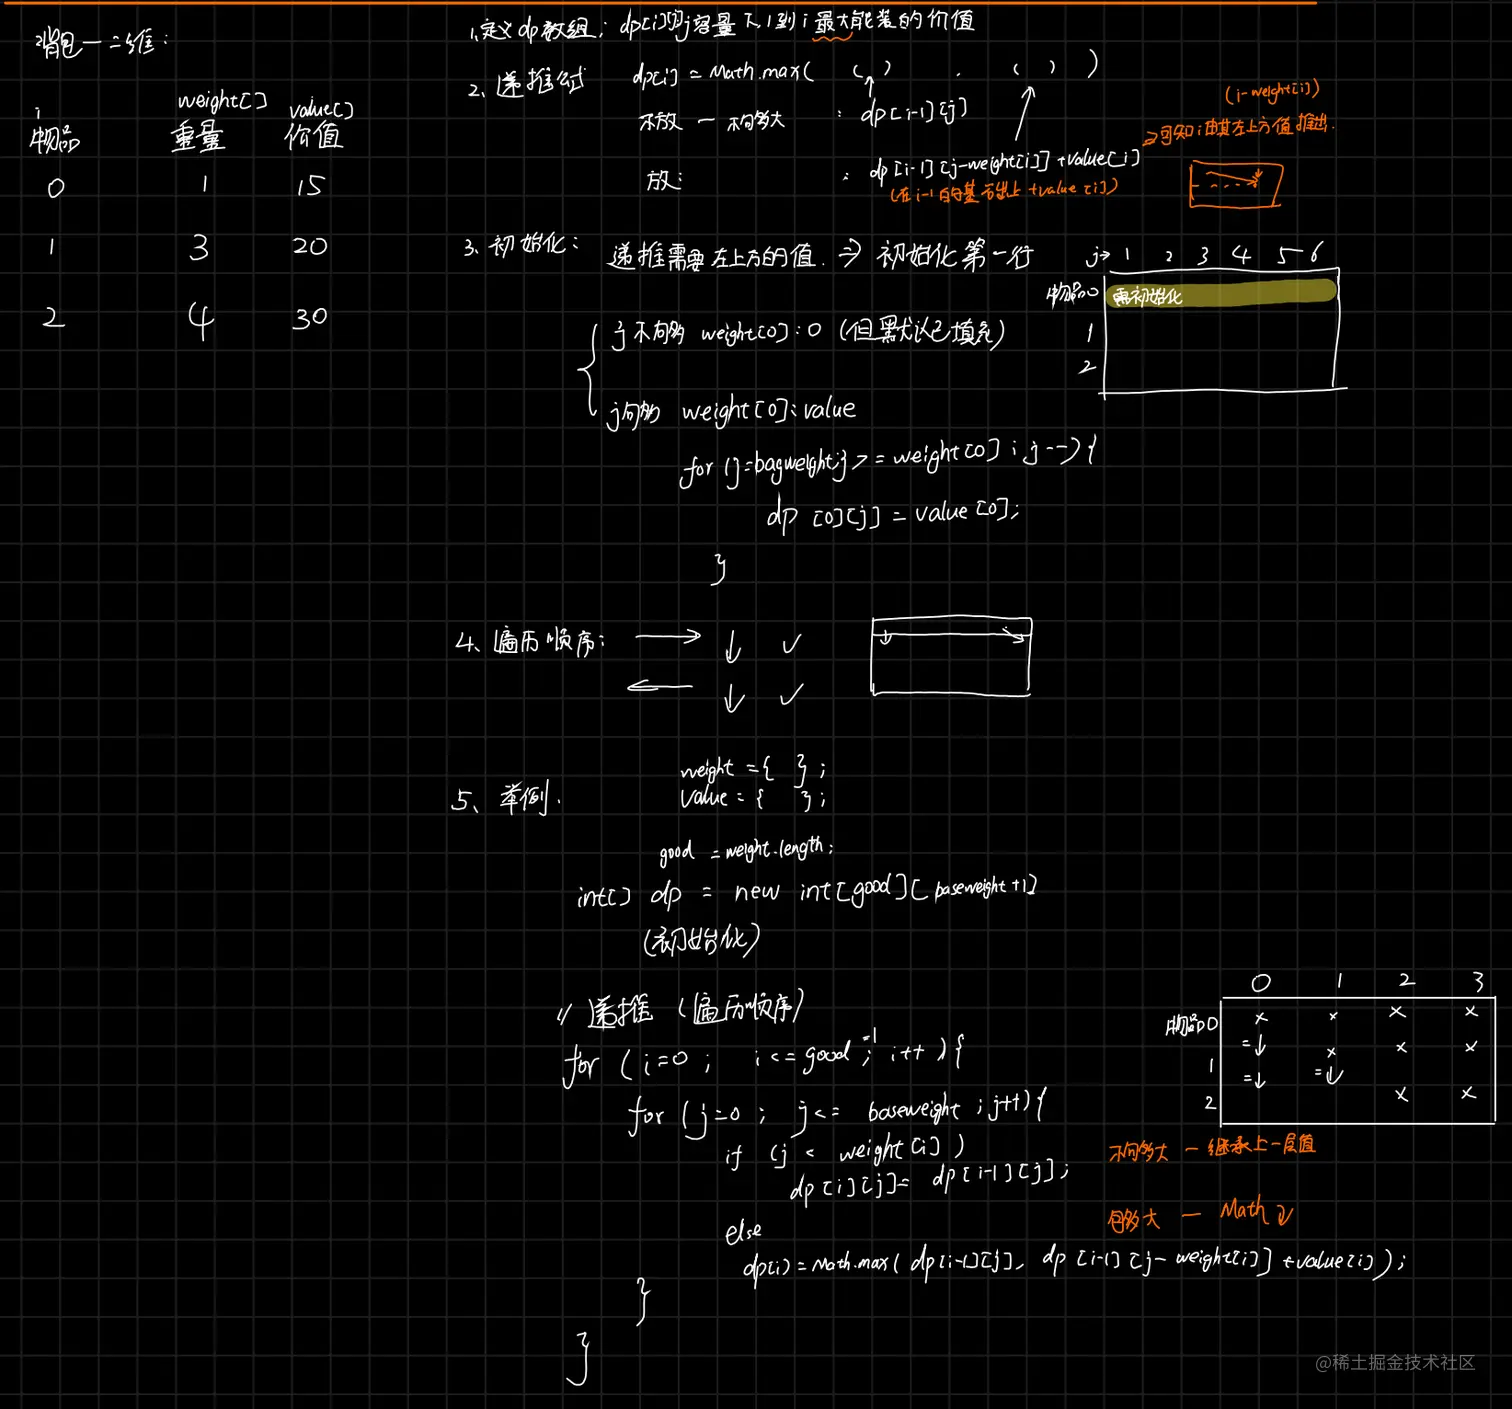
Task: Click the orange boxed arrow sketch
Action: pyautogui.click(x=1236, y=185)
